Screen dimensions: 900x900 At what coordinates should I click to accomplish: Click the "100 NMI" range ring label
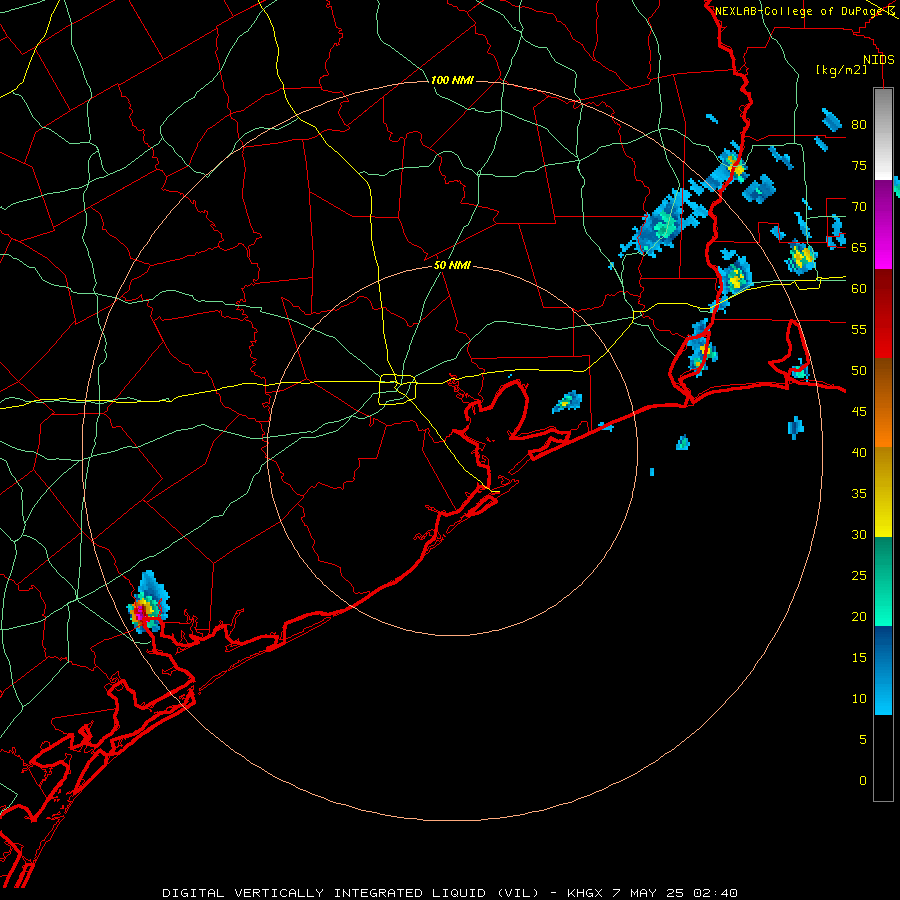coord(452,80)
